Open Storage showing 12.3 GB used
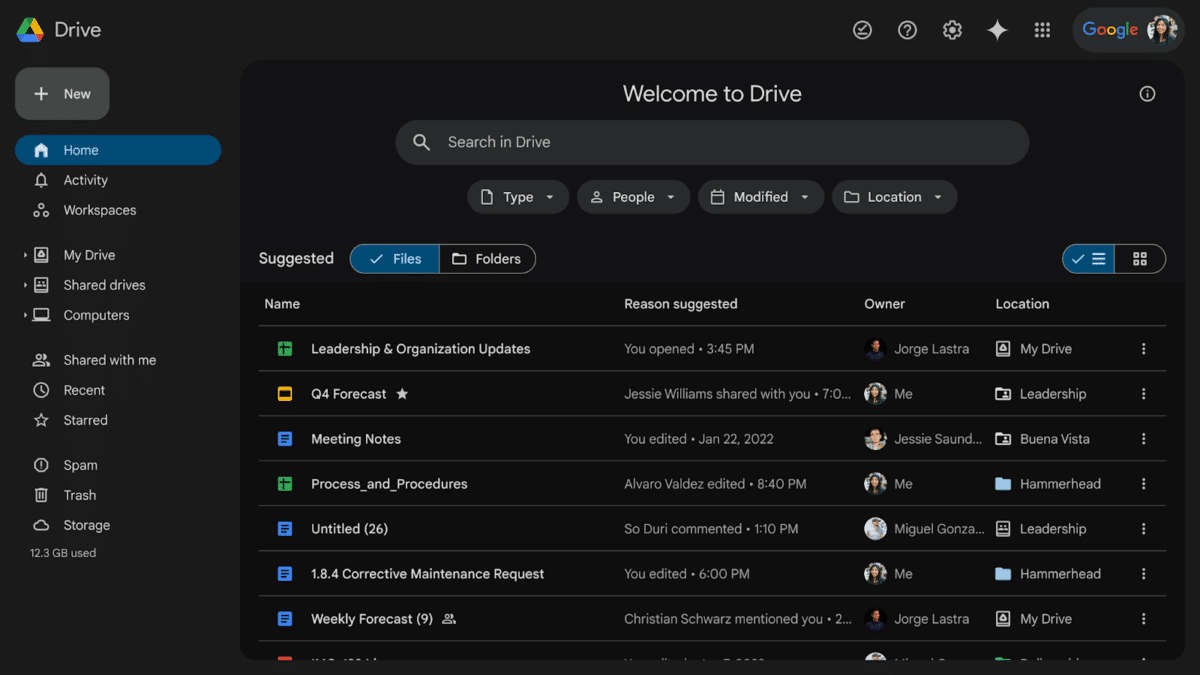Image resolution: width=1200 pixels, height=675 pixels. click(x=84, y=525)
